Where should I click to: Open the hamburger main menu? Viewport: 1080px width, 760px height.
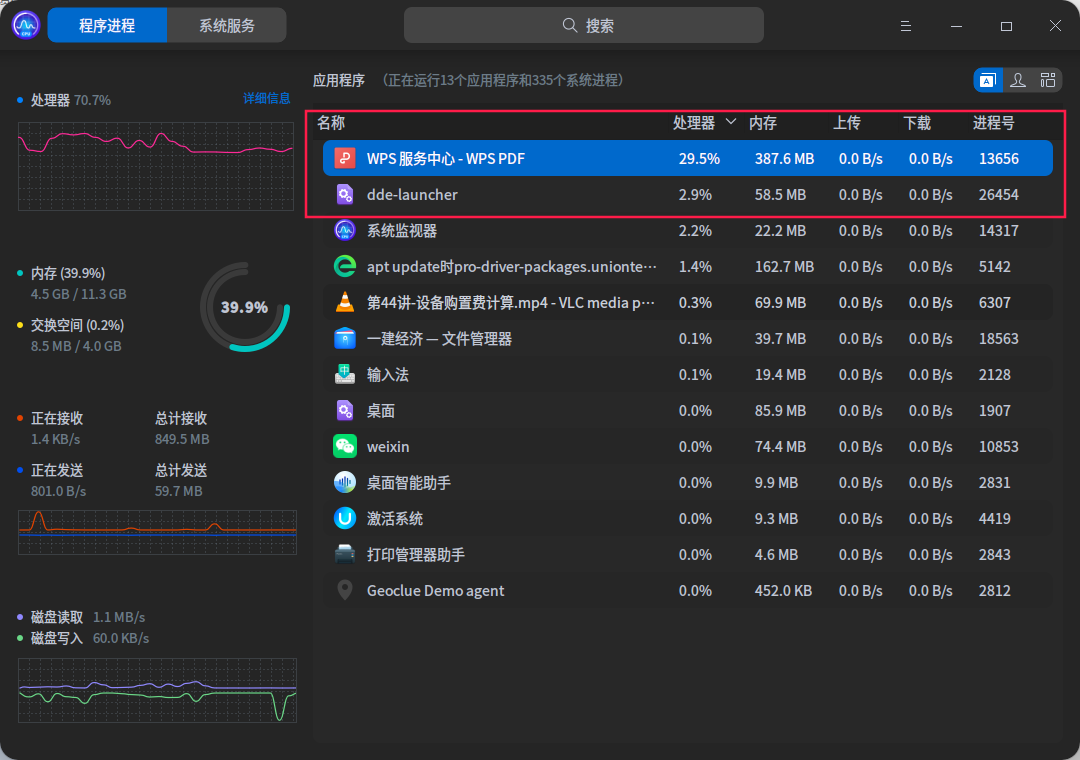pos(905,25)
